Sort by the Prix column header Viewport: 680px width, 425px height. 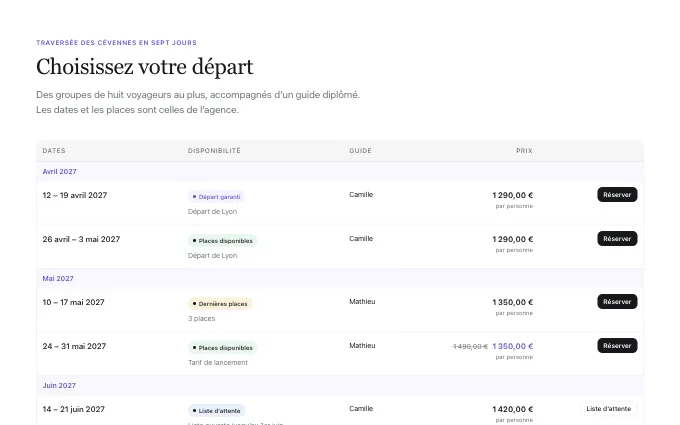(x=524, y=150)
